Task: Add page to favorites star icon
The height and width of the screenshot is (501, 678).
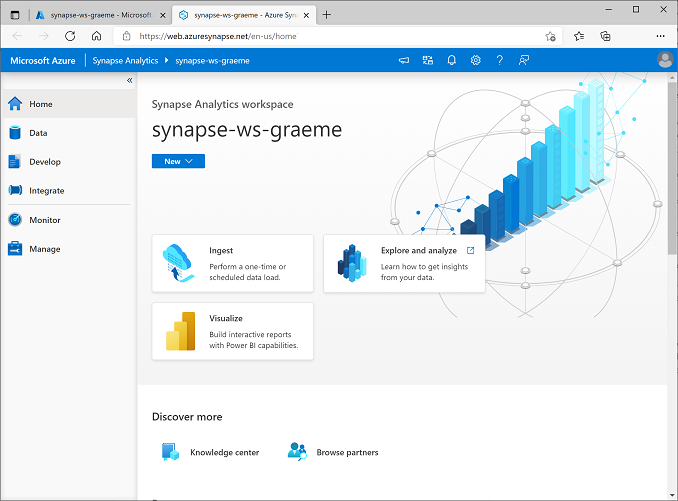Action: tap(550, 36)
